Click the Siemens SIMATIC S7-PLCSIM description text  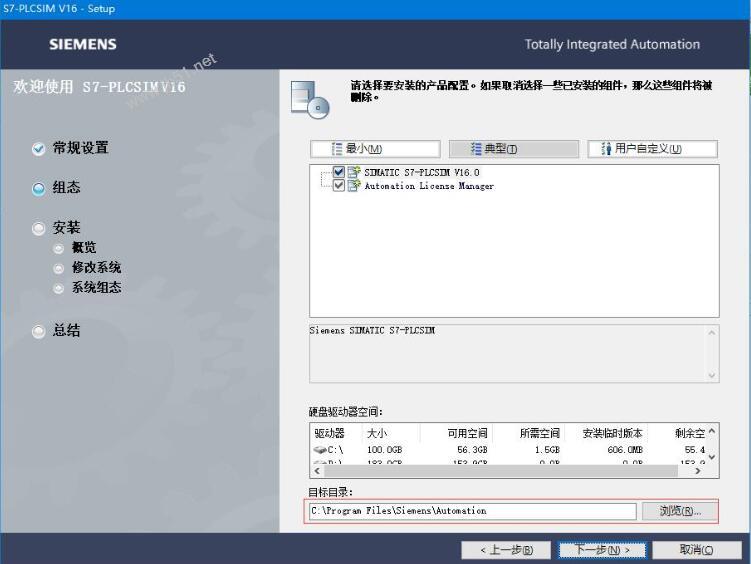pyautogui.click(x=372, y=330)
